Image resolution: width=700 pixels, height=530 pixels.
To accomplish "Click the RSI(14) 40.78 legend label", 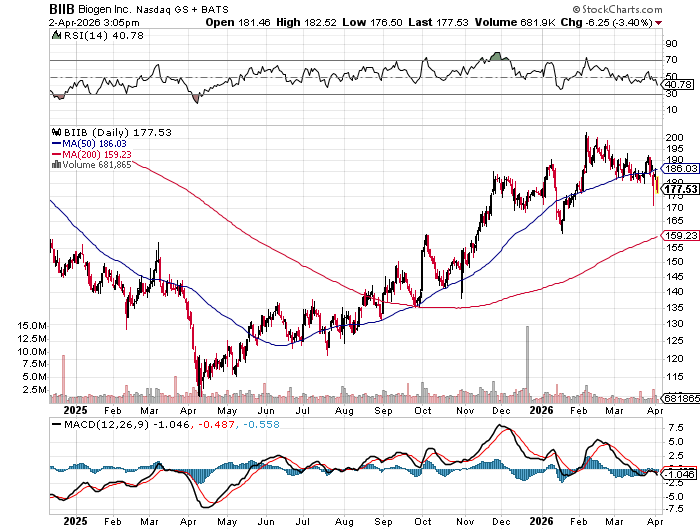I will point(104,36).
